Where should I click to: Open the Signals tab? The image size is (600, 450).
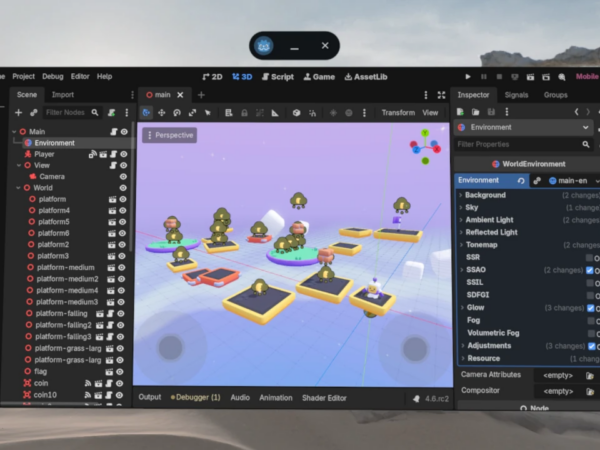516,95
